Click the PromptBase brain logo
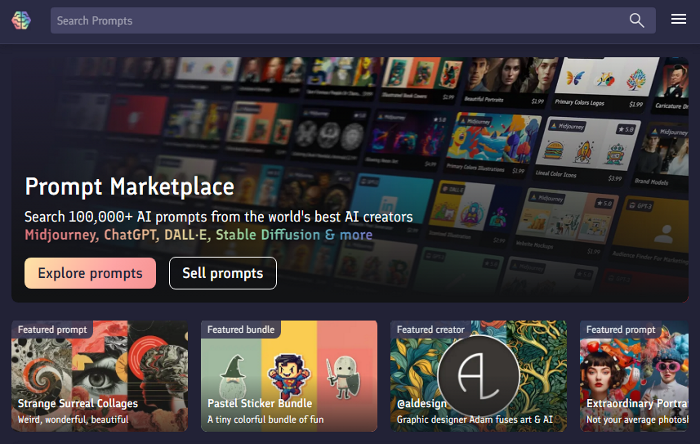700x444 pixels. click(21, 21)
